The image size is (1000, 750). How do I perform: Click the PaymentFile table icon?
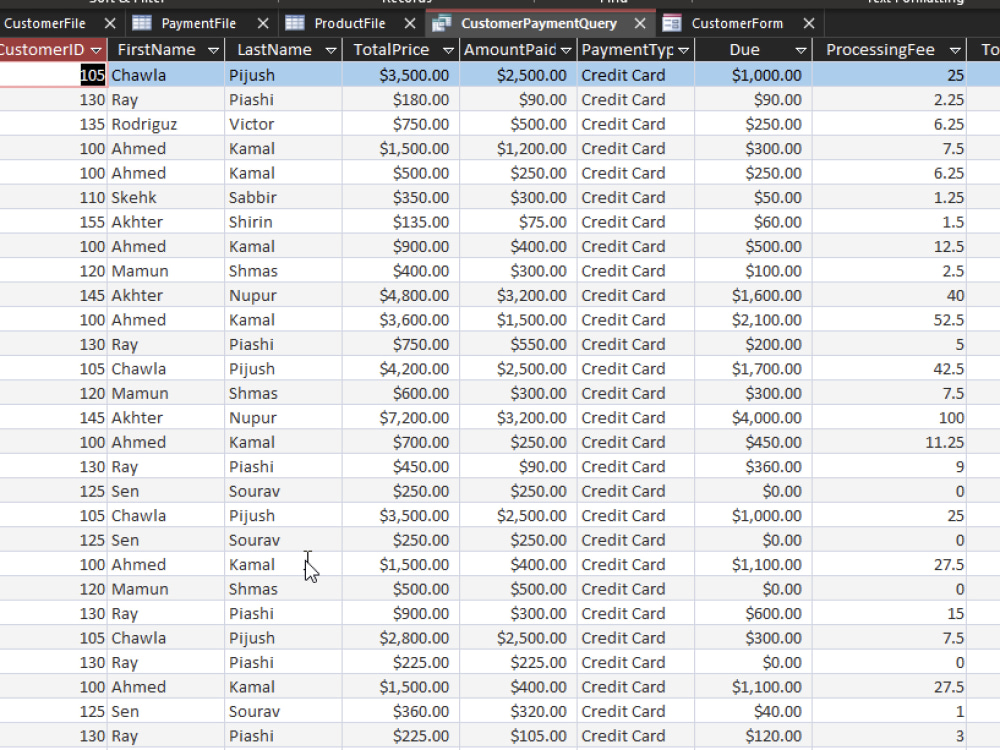click(142, 24)
